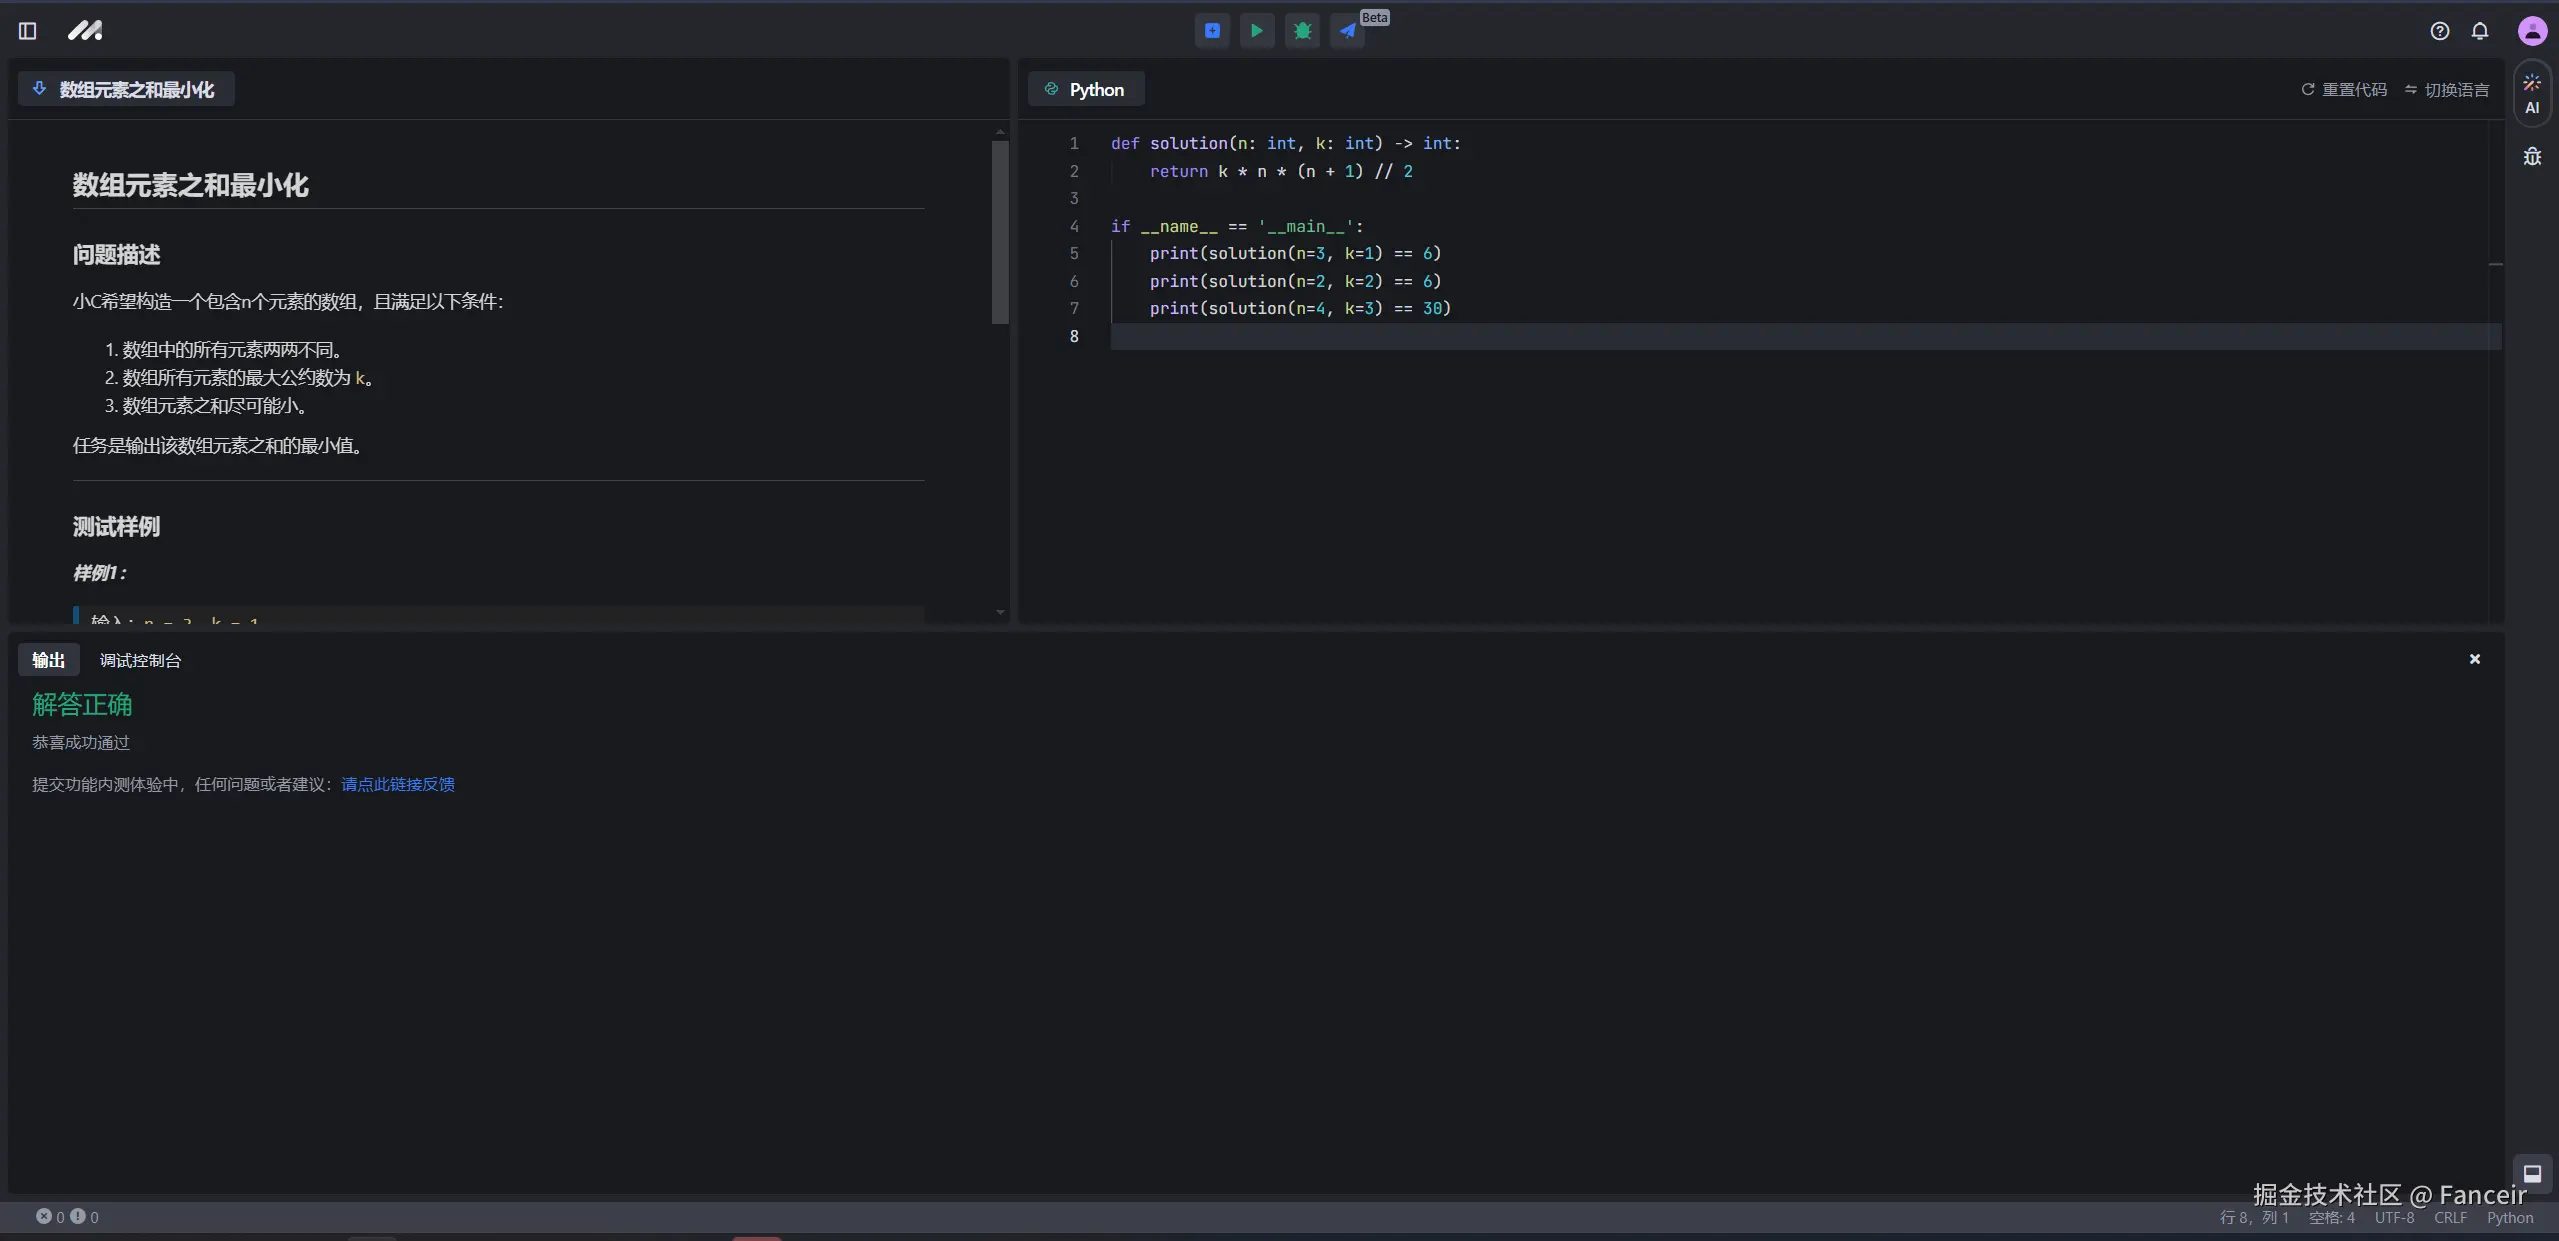Toggle the bottom panel layout icon
Screen dimensions: 2559x1241
click(2531, 1173)
